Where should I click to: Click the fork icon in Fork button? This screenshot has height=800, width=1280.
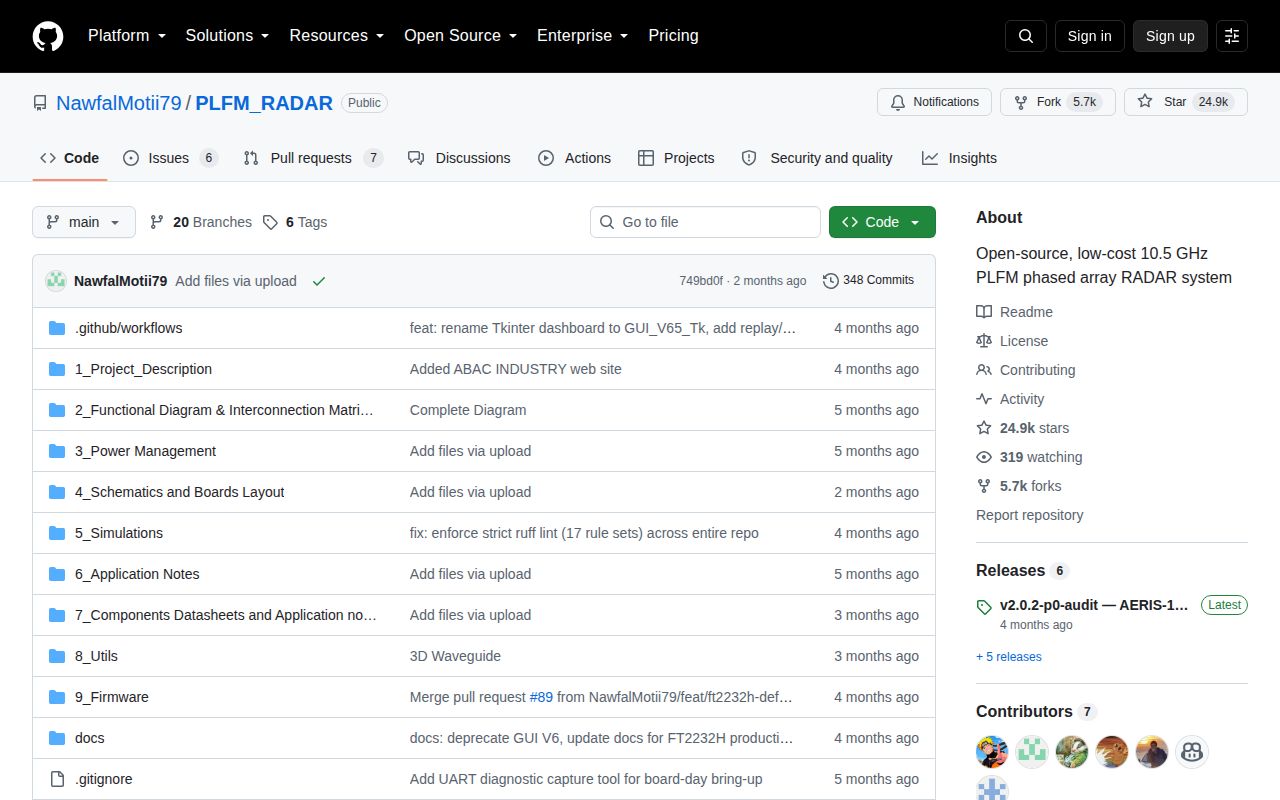pyautogui.click(x=1021, y=102)
